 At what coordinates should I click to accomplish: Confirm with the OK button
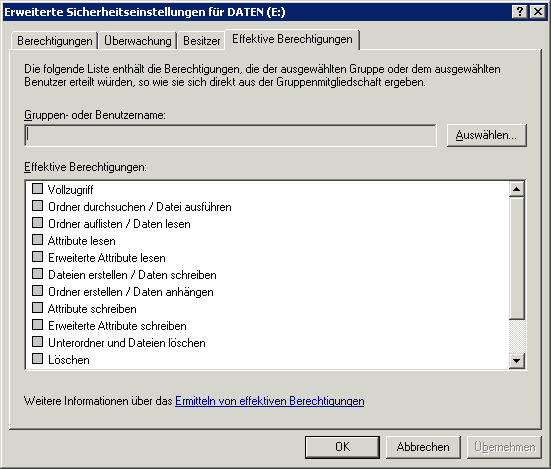[342, 447]
